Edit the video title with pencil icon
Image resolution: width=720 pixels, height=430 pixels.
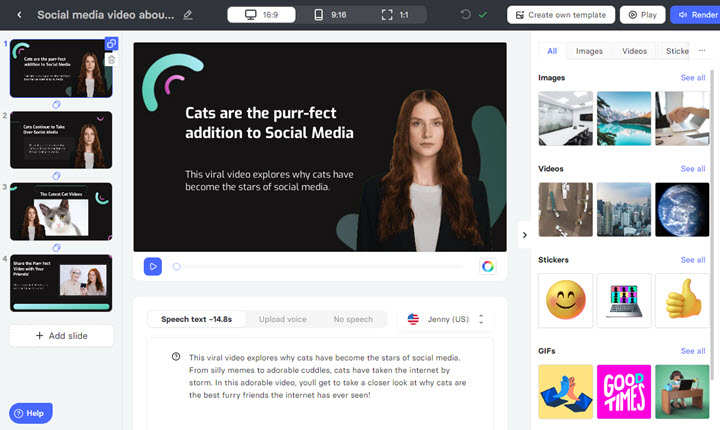(x=188, y=15)
